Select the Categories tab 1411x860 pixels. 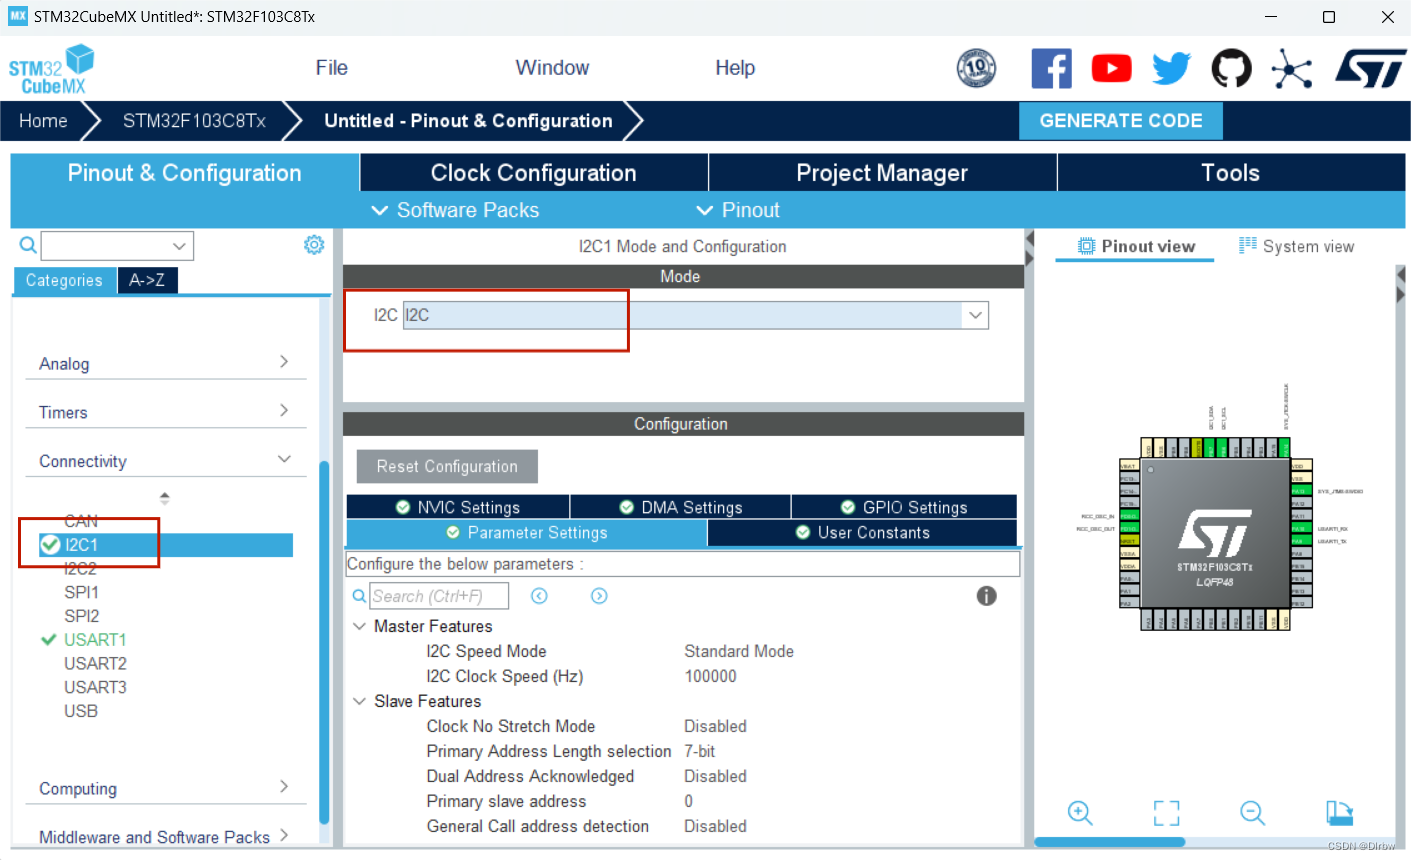[x=64, y=280]
